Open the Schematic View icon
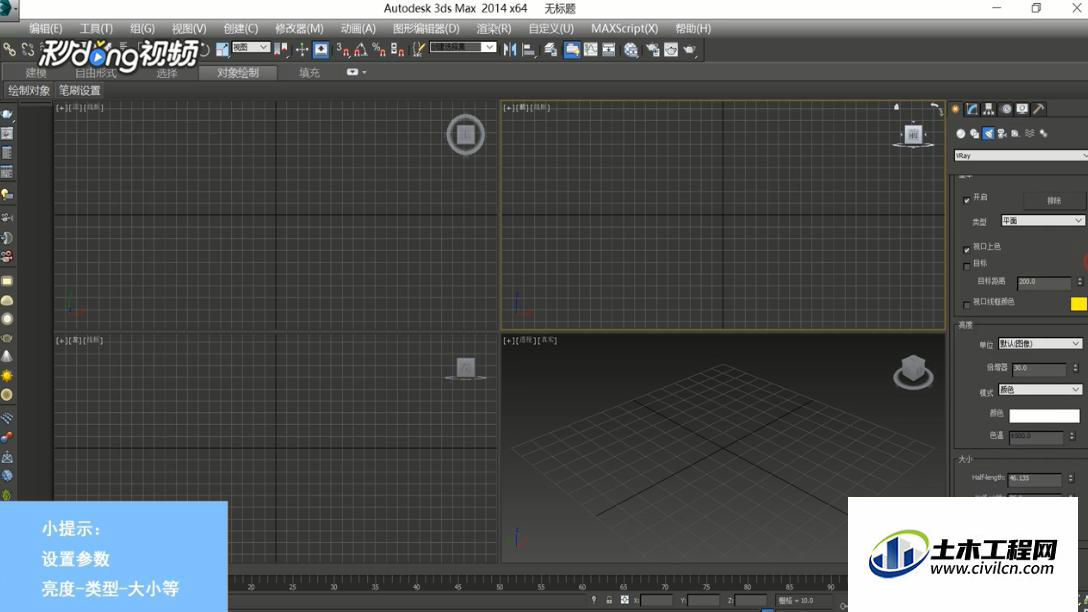Screen dimensions: 1088x612 pyautogui.click(x=609, y=50)
